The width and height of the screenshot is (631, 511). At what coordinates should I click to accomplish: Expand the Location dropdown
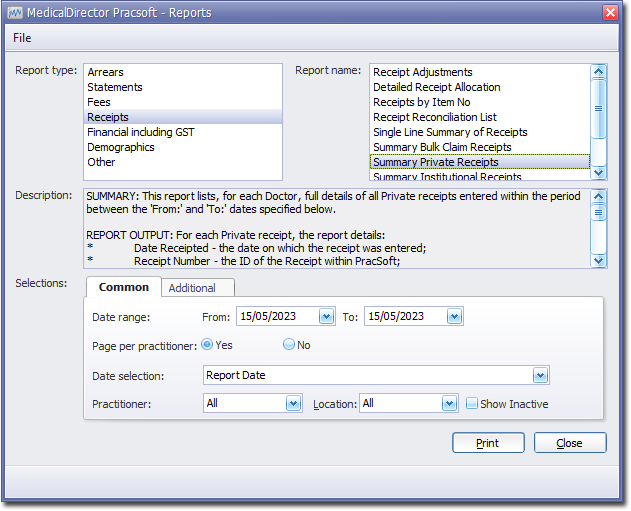(449, 403)
